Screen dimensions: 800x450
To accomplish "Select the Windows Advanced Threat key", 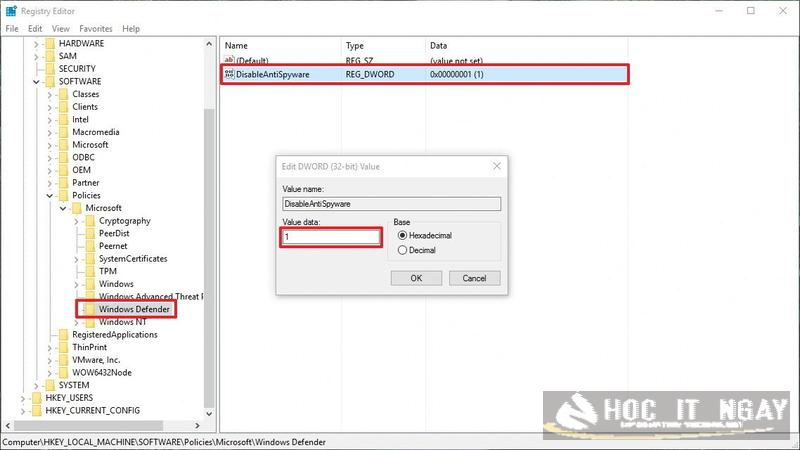I will click(150, 296).
